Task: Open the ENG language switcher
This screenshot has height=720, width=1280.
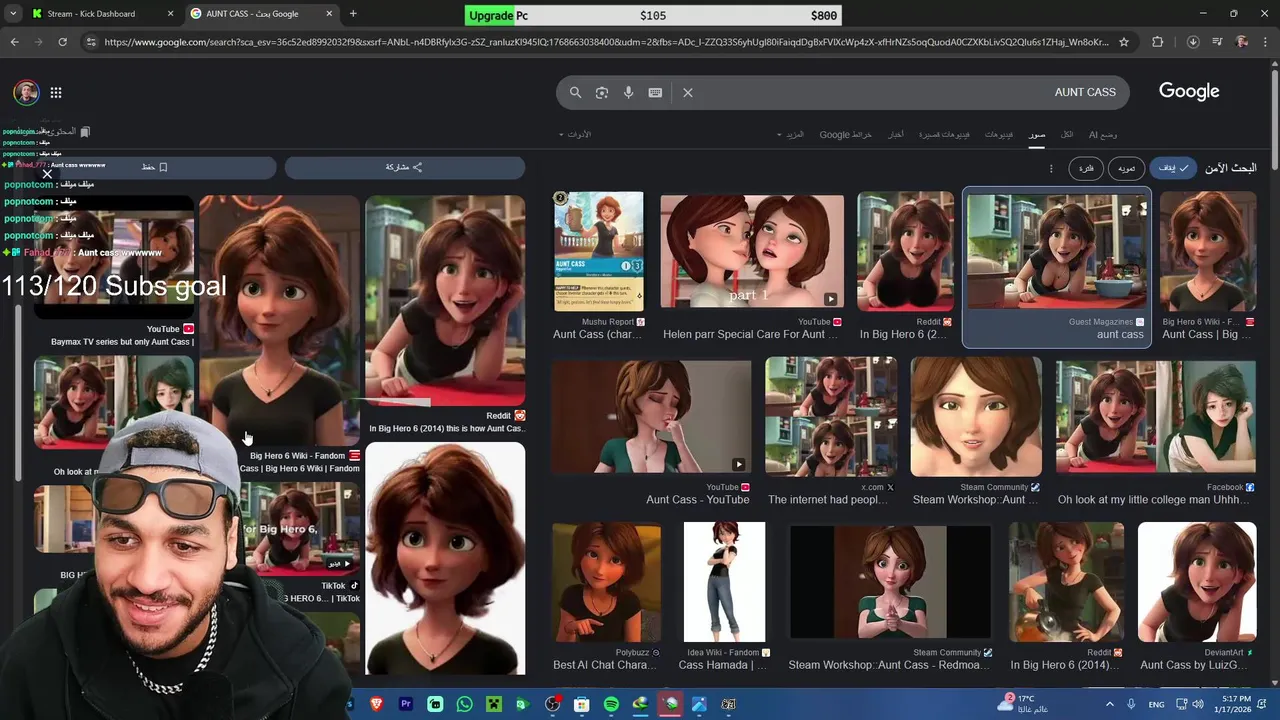Action: coord(1156,704)
